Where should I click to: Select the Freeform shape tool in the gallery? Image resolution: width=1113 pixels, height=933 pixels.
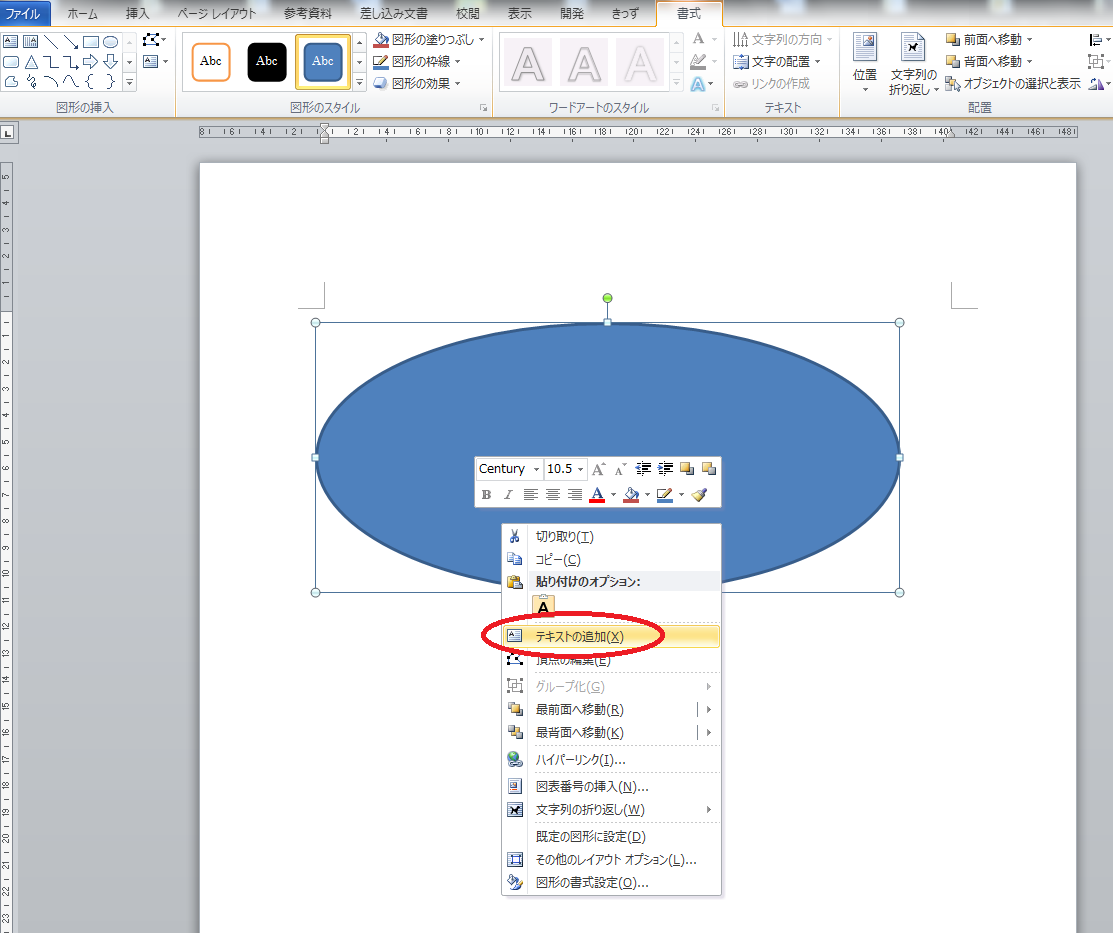pyautogui.click(x=11, y=82)
